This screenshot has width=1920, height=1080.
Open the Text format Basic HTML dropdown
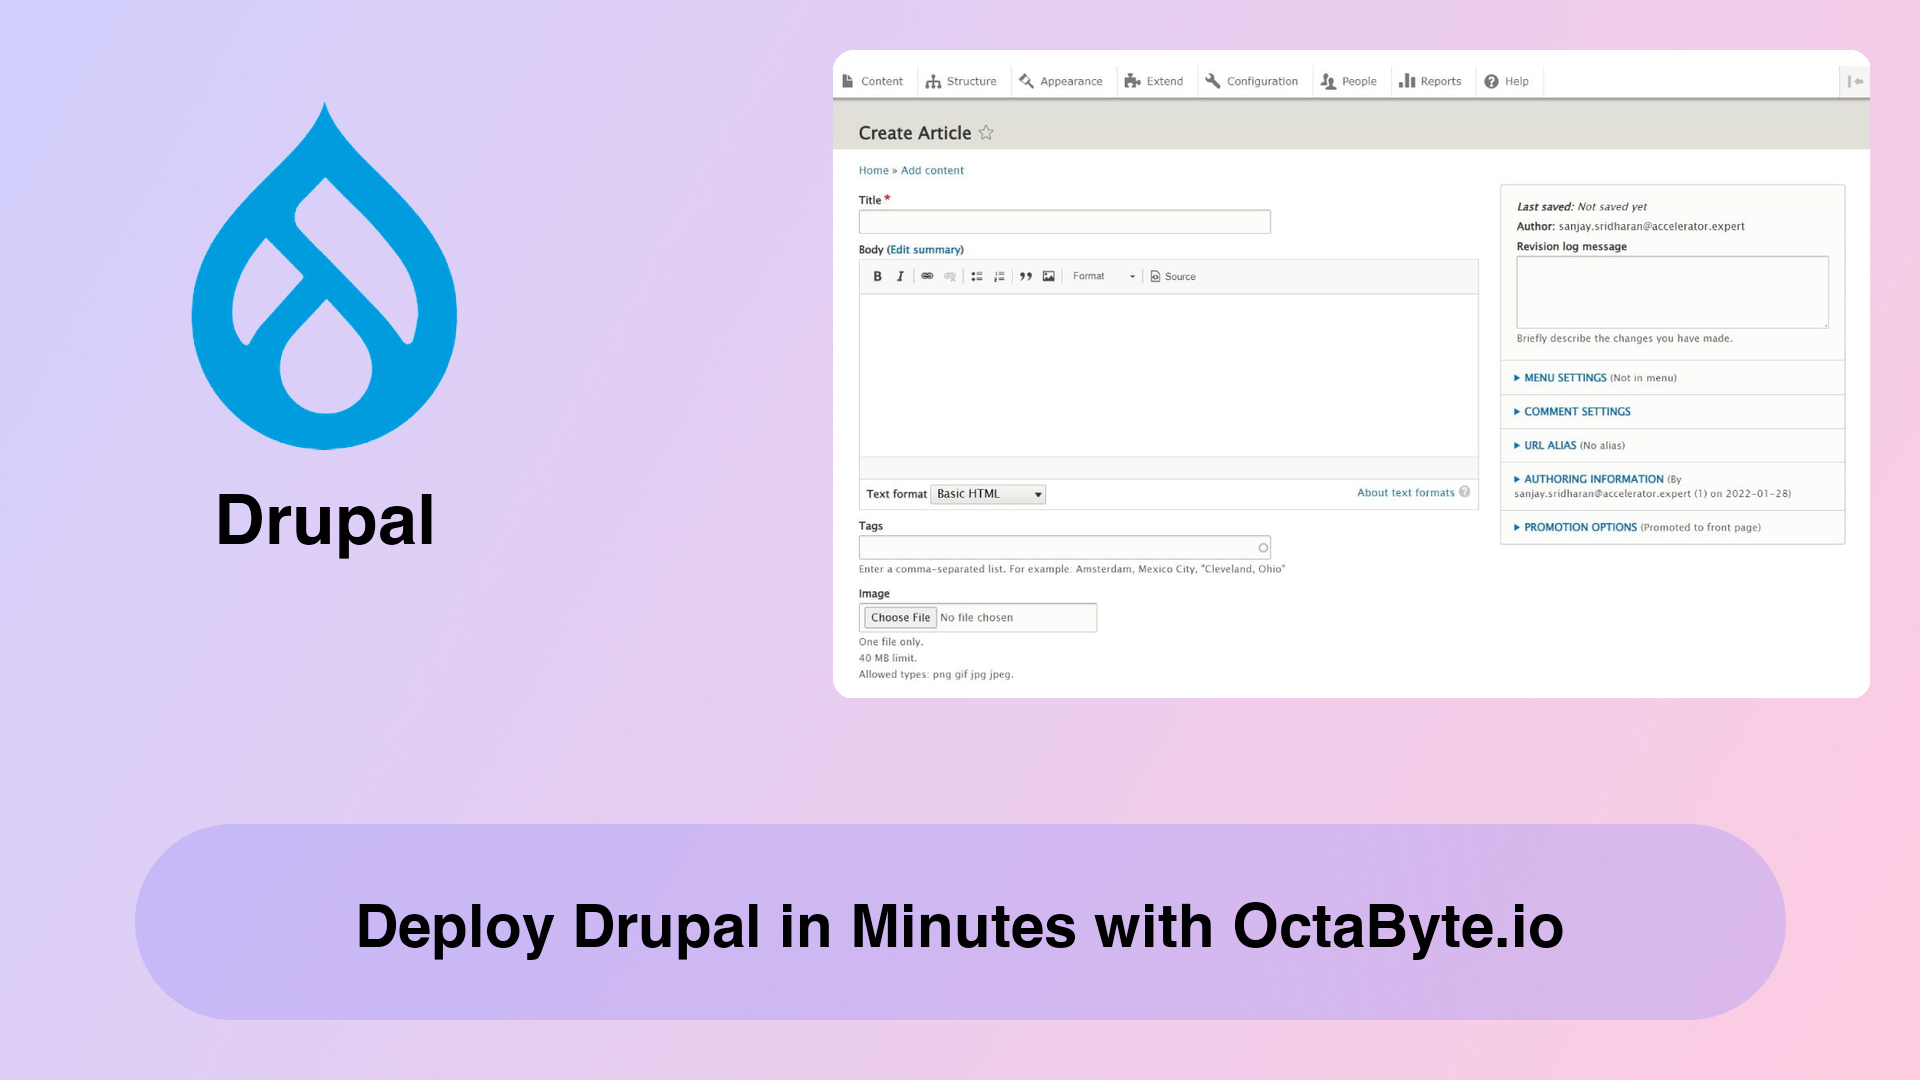[x=988, y=493]
